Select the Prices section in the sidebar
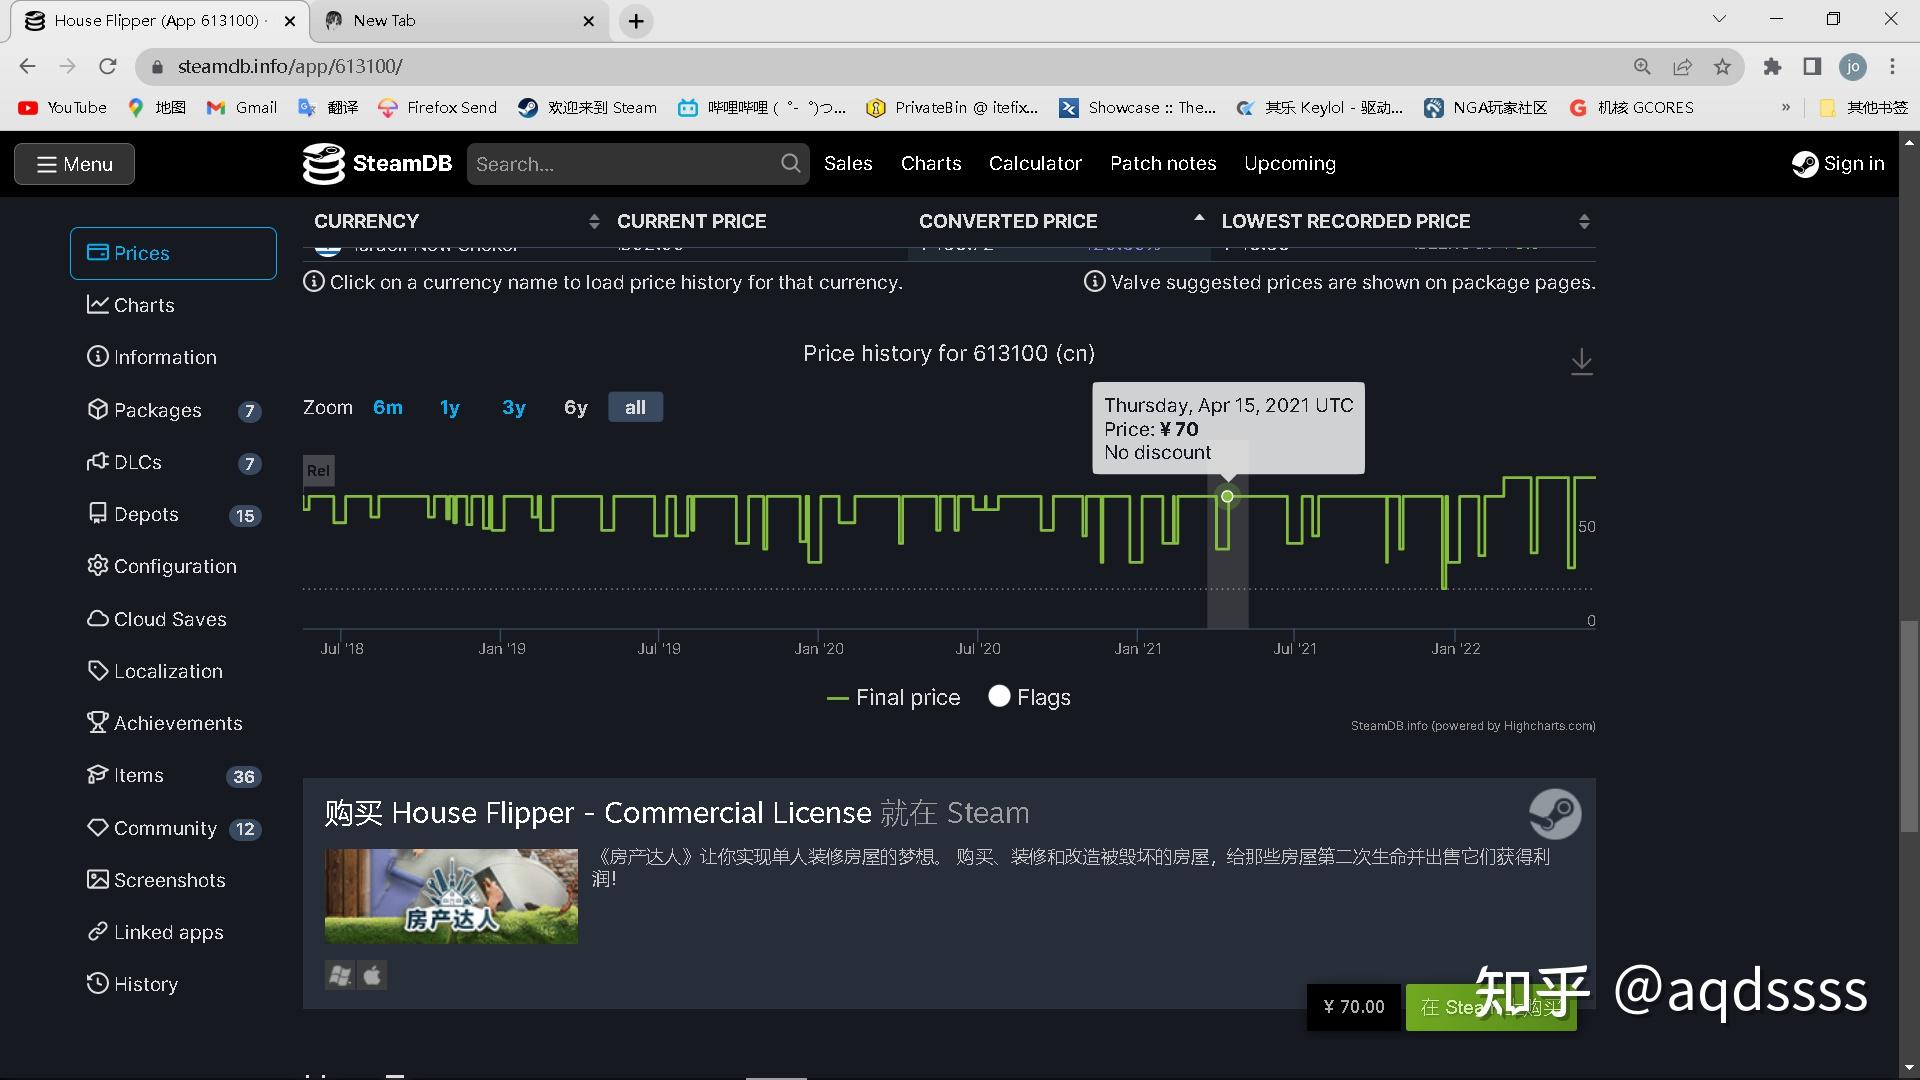1920x1080 pixels. (142, 253)
